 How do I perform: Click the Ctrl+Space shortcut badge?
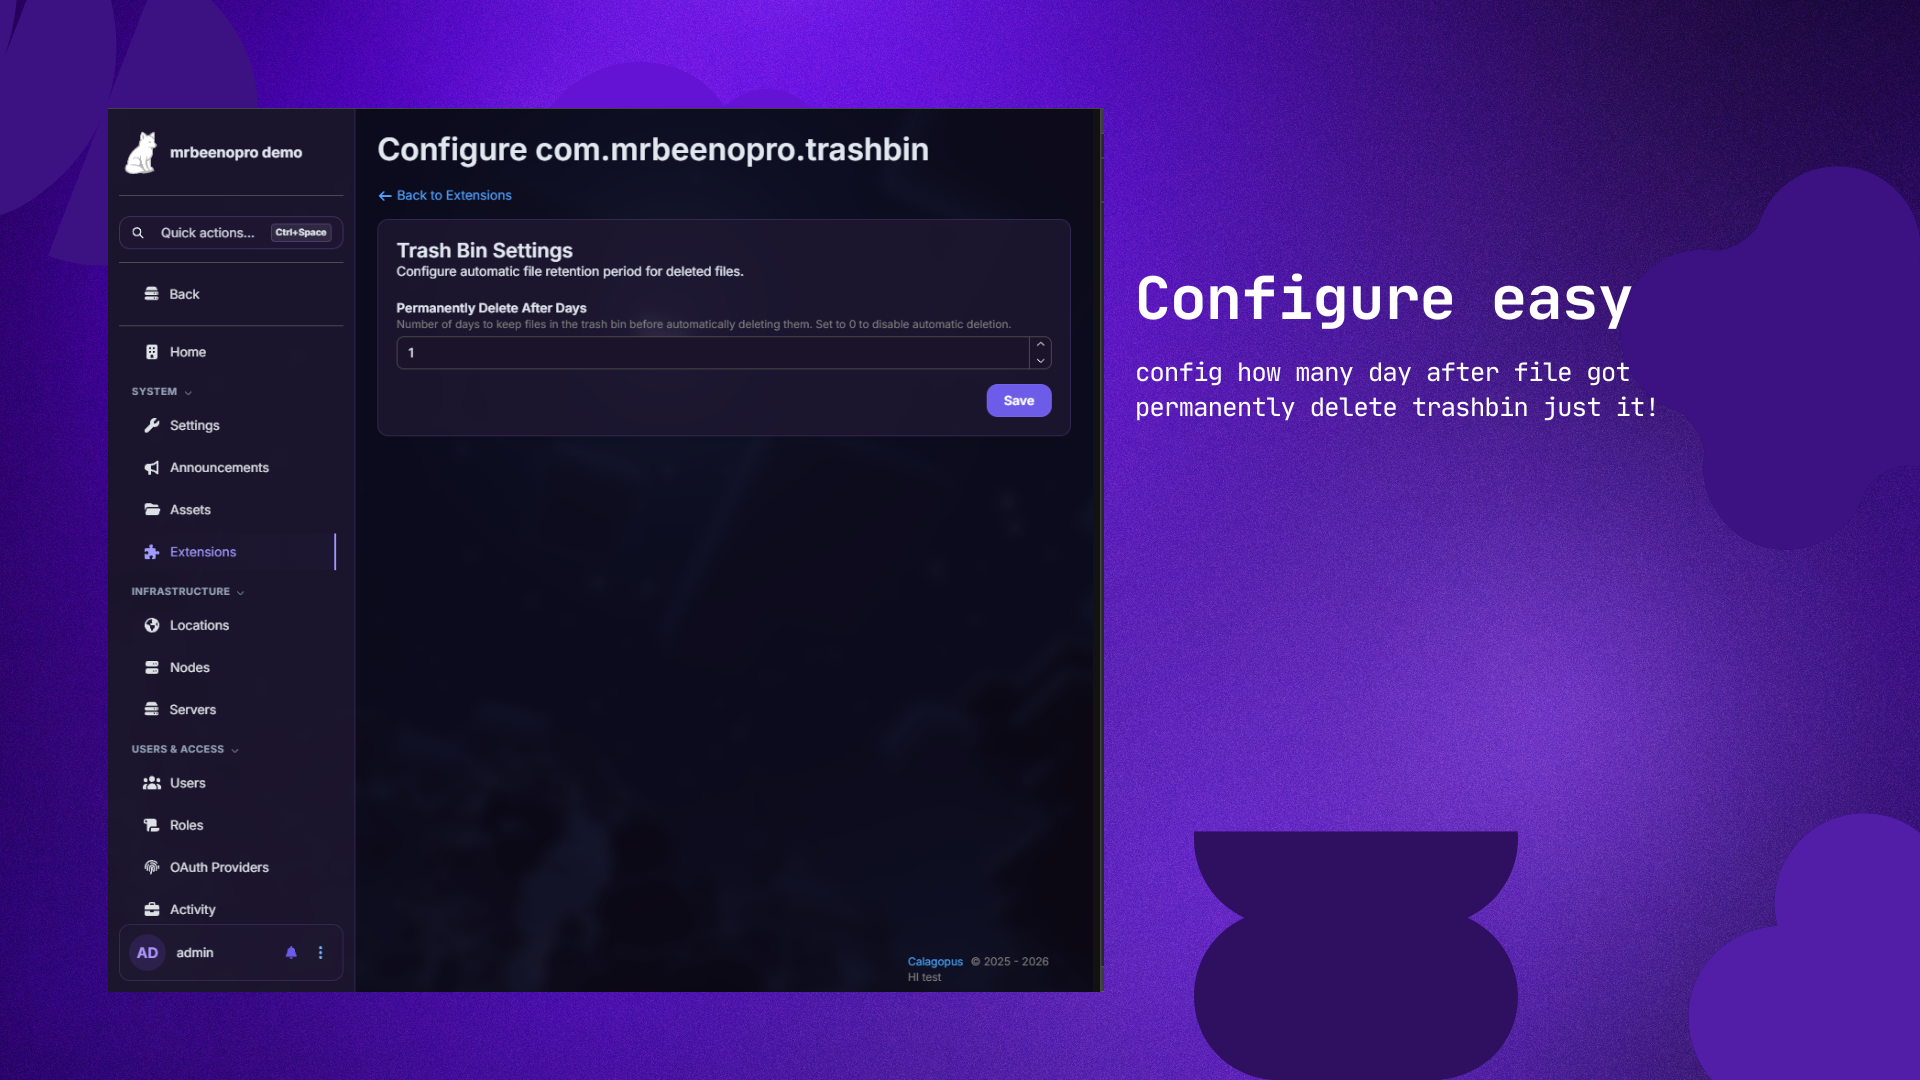tap(301, 233)
